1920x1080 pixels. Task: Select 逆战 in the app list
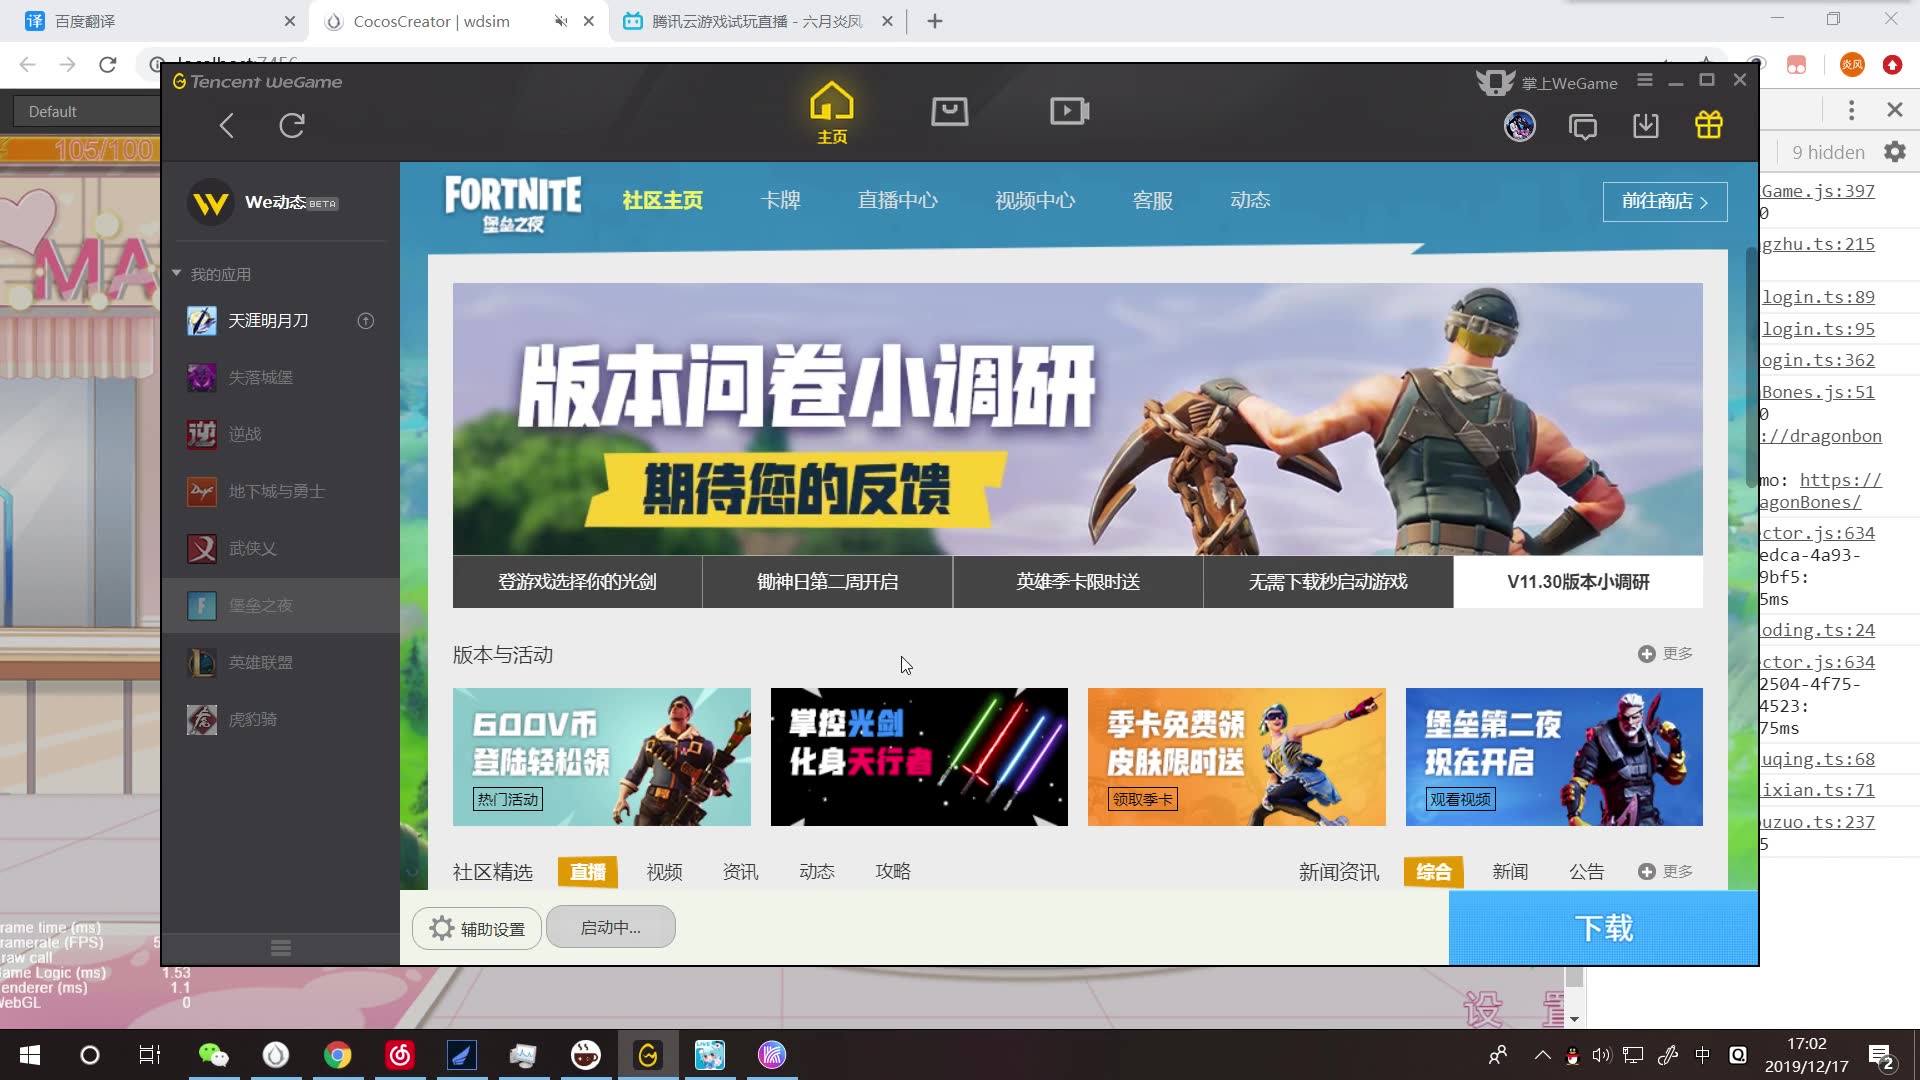[280, 435]
